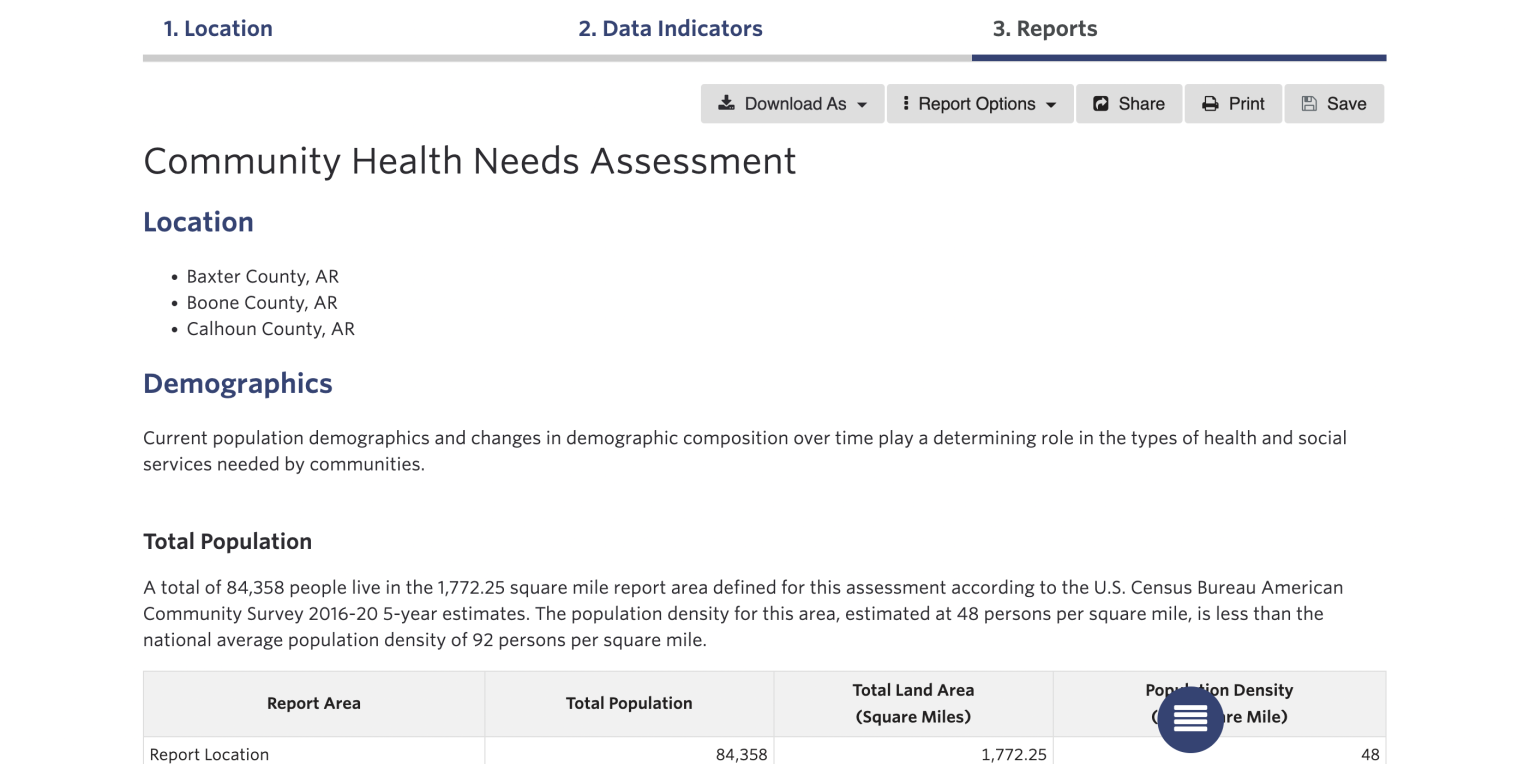Viewport: 1536px width, 764px height.
Task: Select the 3. Reports tab
Action: pyautogui.click(x=1044, y=29)
